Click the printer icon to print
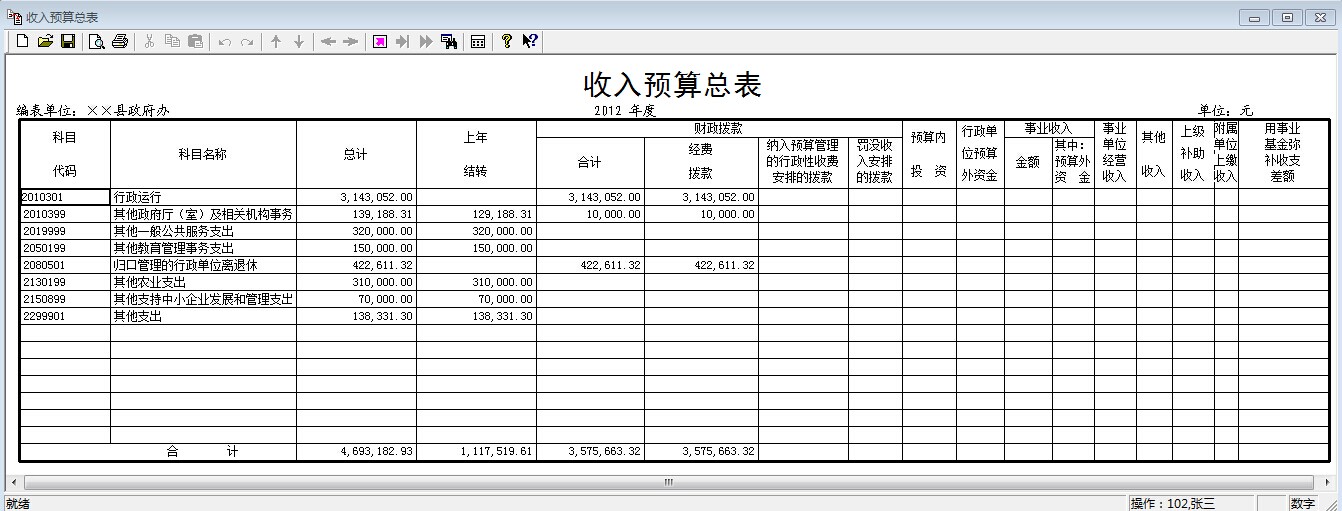This screenshot has width=1342, height=511. pos(120,41)
